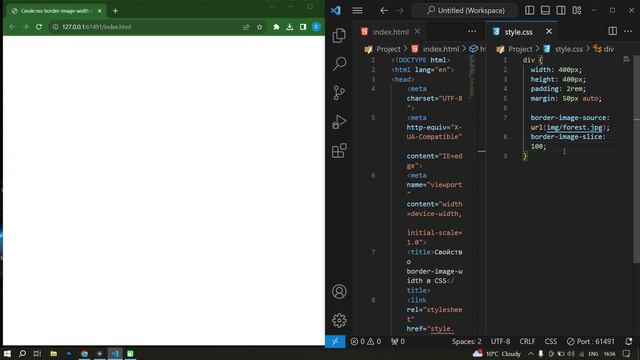Click the browser forward arrow

[25, 27]
